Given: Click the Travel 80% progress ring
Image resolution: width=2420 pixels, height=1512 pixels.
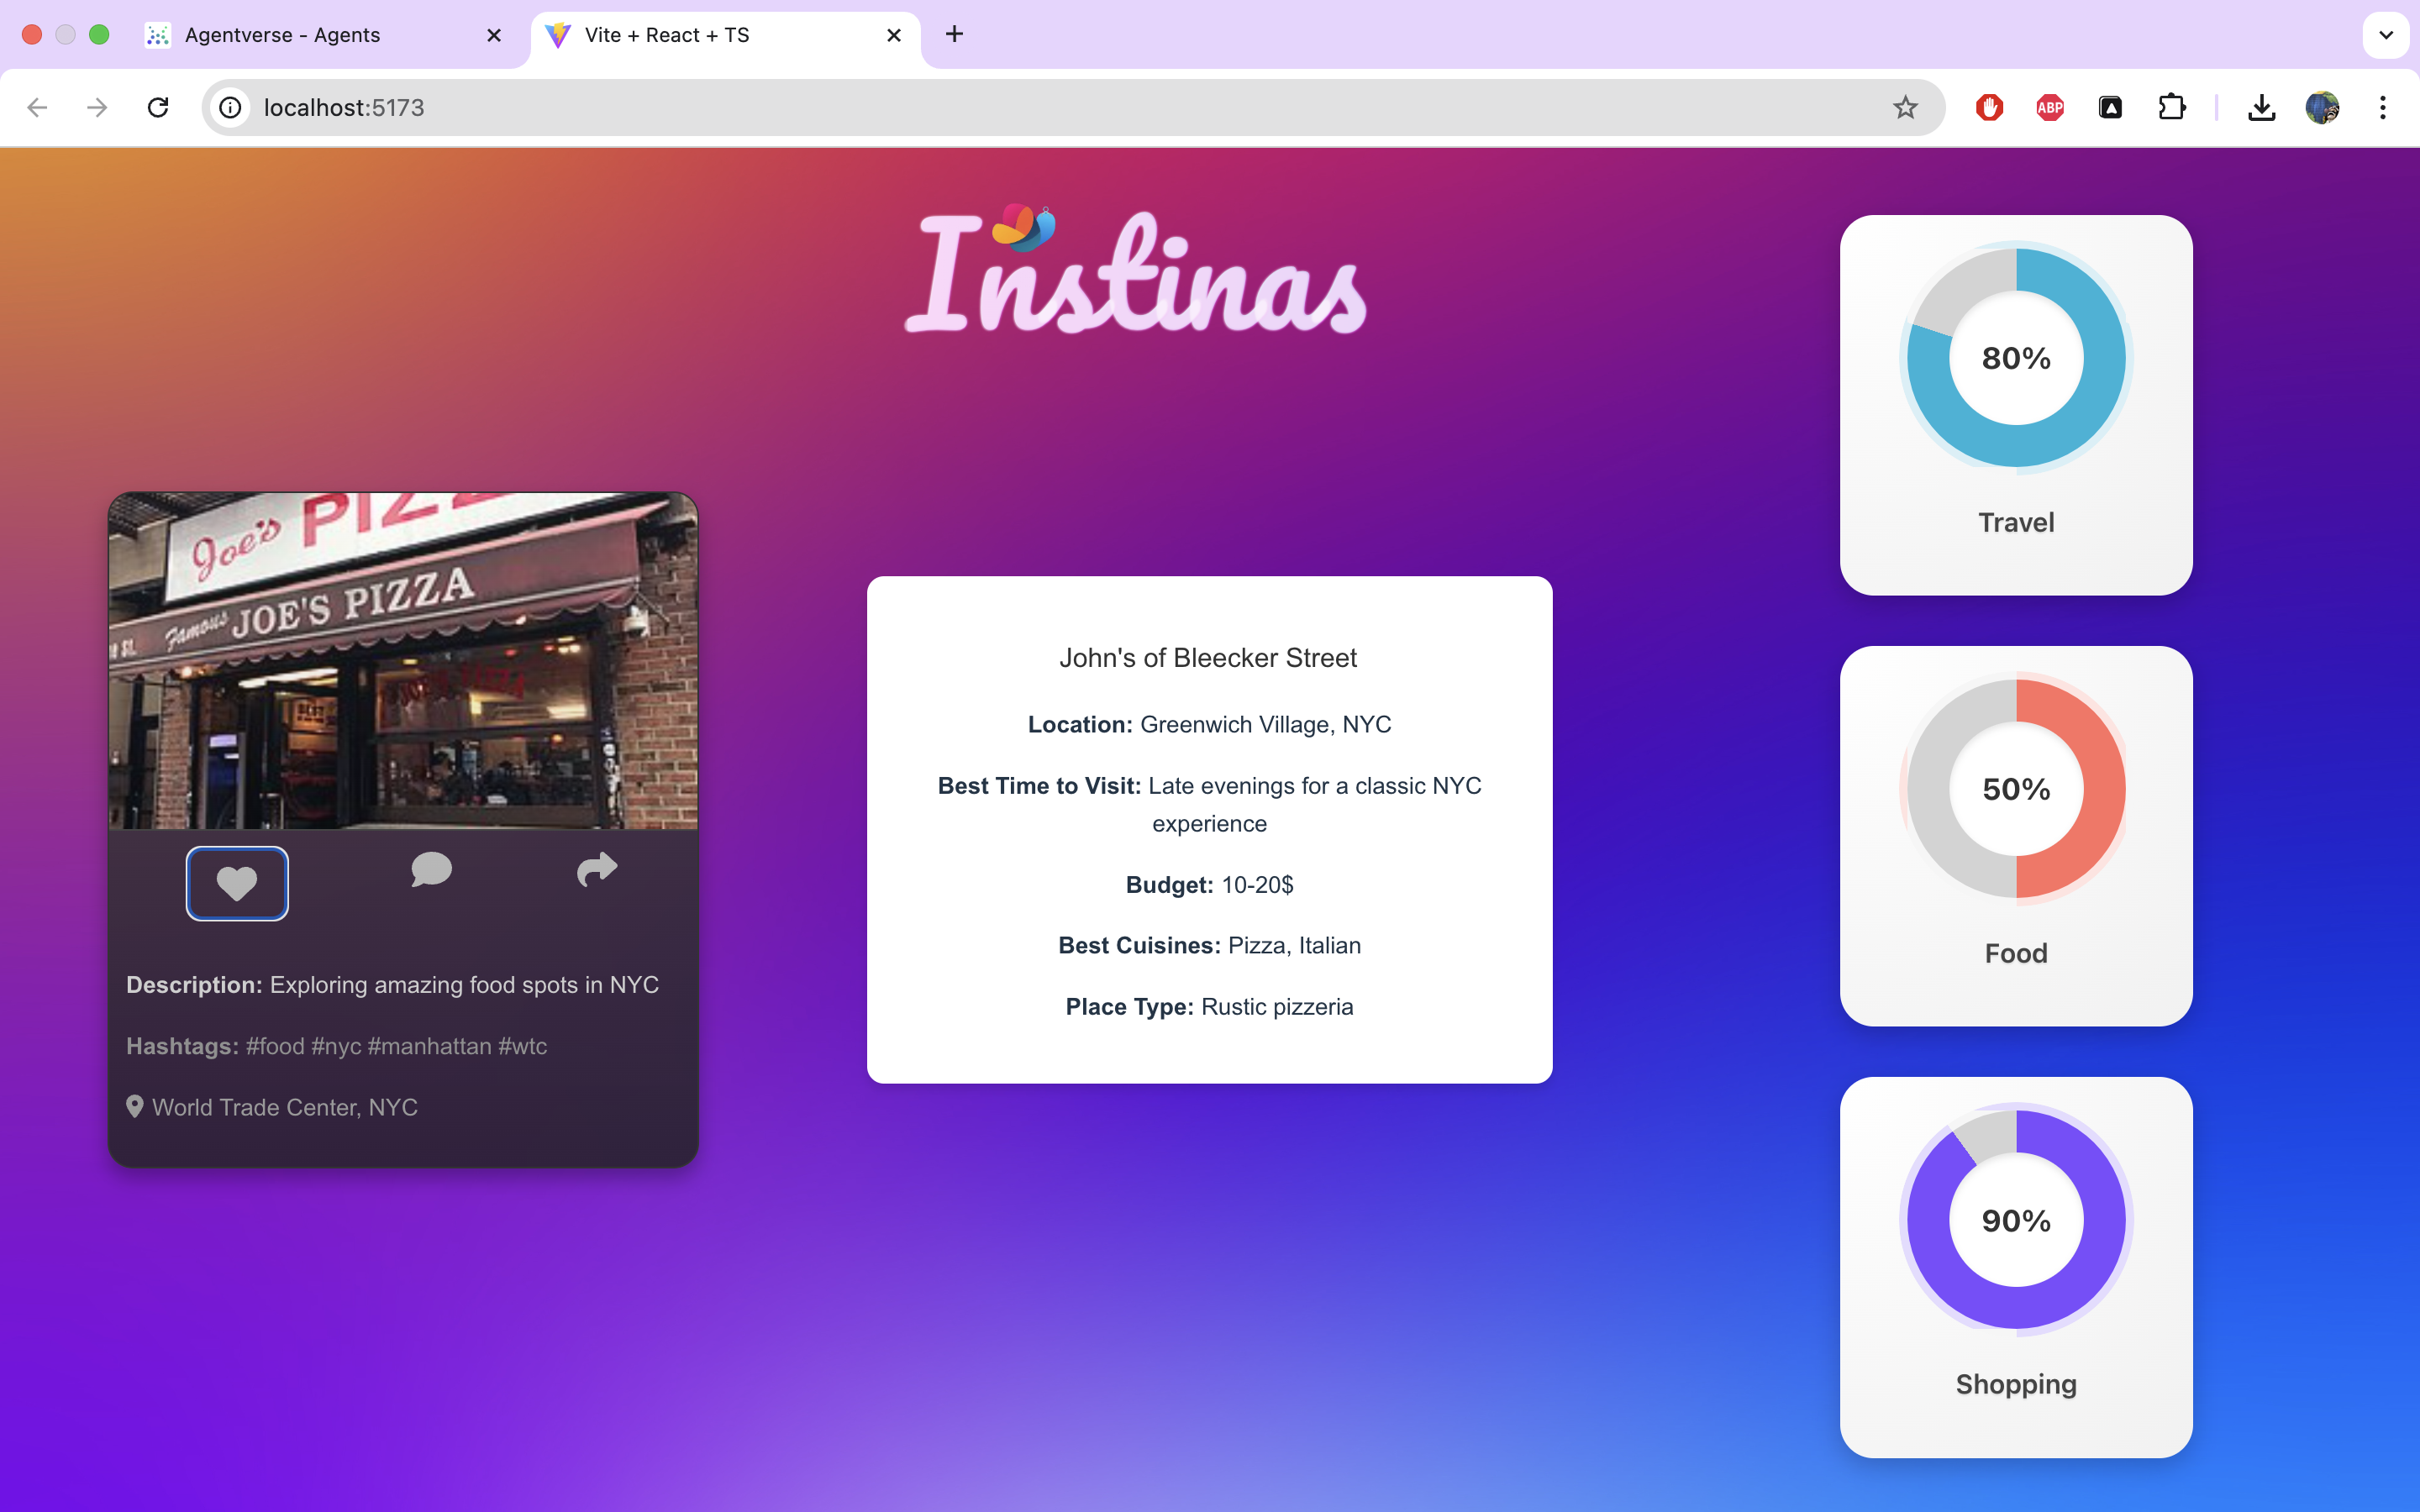Looking at the screenshot, I should (x=2015, y=358).
